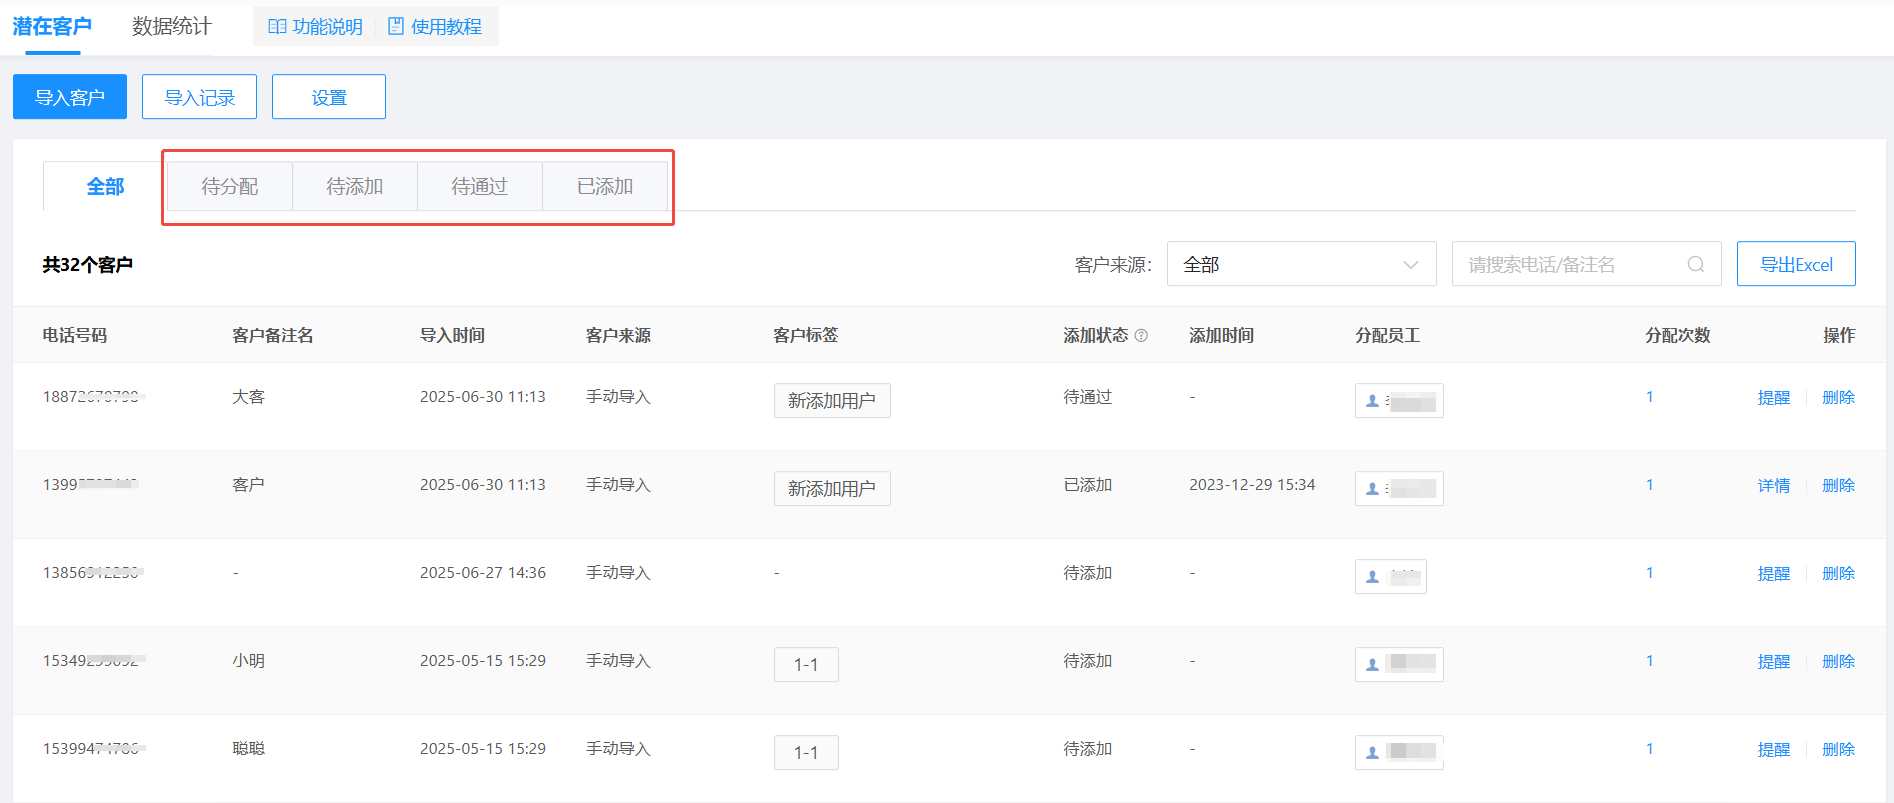Click the 待通过 status in 大客 row
This screenshot has width=1894, height=803.
pos(1088,397)
